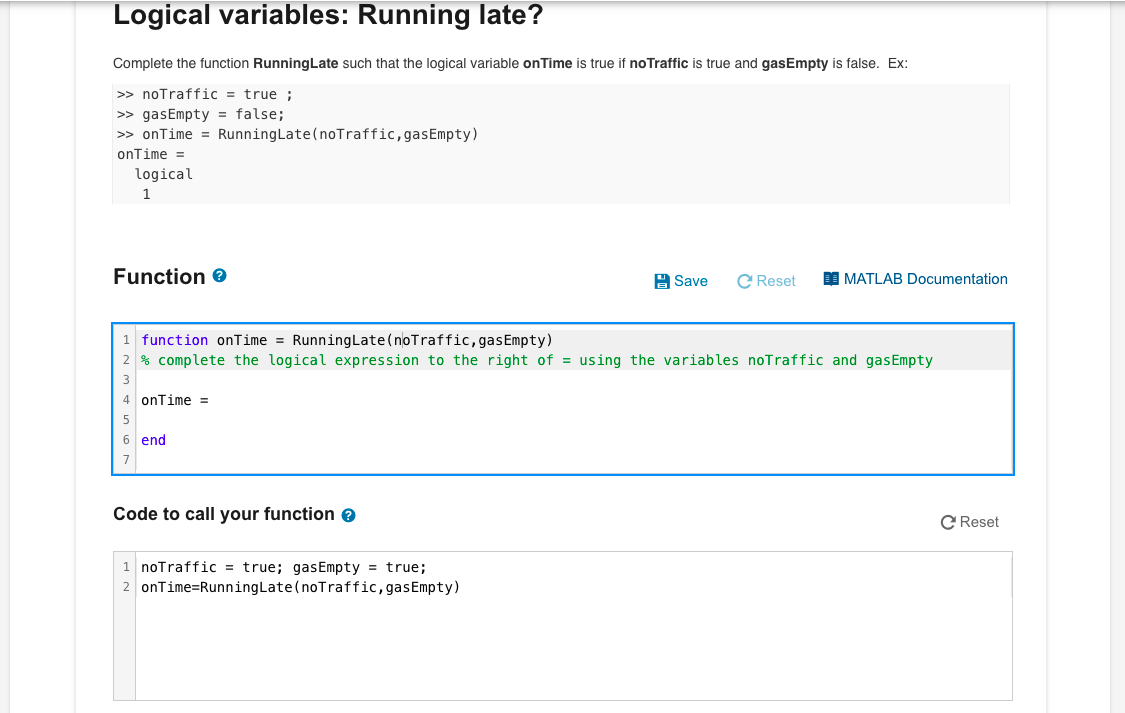
Task: Click the end keyword on line 6
Action: tap(152, 439)
